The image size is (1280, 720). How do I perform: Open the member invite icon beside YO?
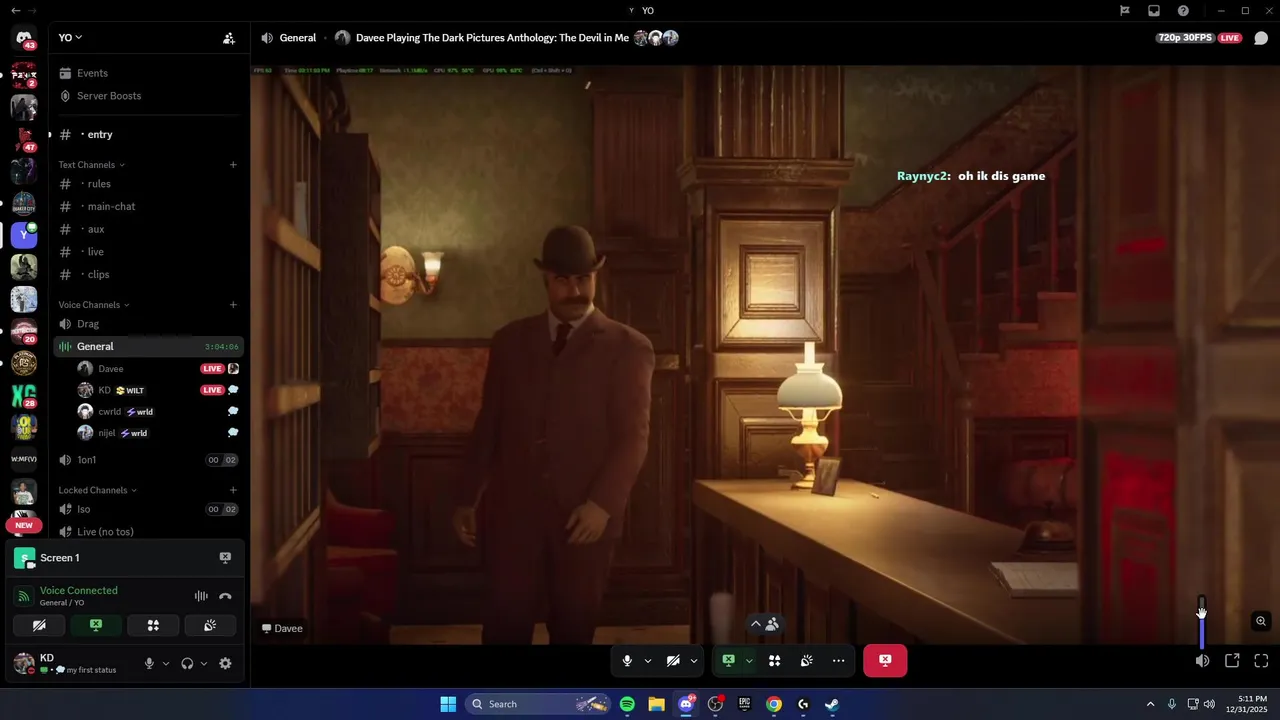pyautogui.click(x=229, y=38)
